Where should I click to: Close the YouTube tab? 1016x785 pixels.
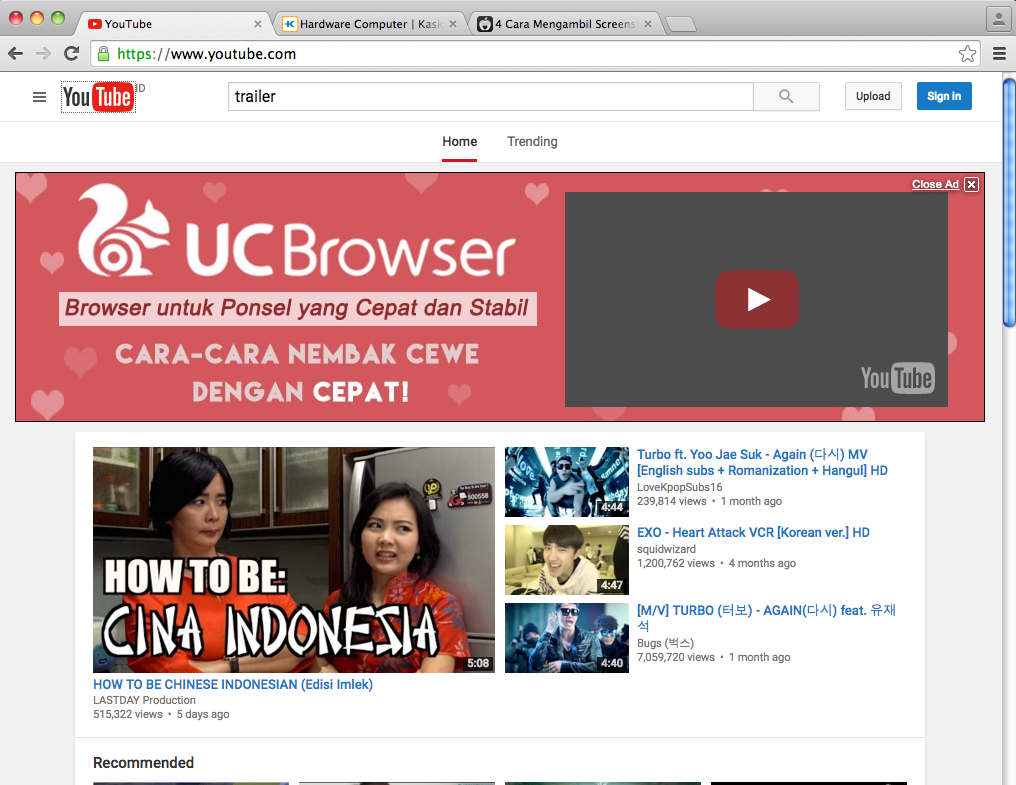(258, 24)
